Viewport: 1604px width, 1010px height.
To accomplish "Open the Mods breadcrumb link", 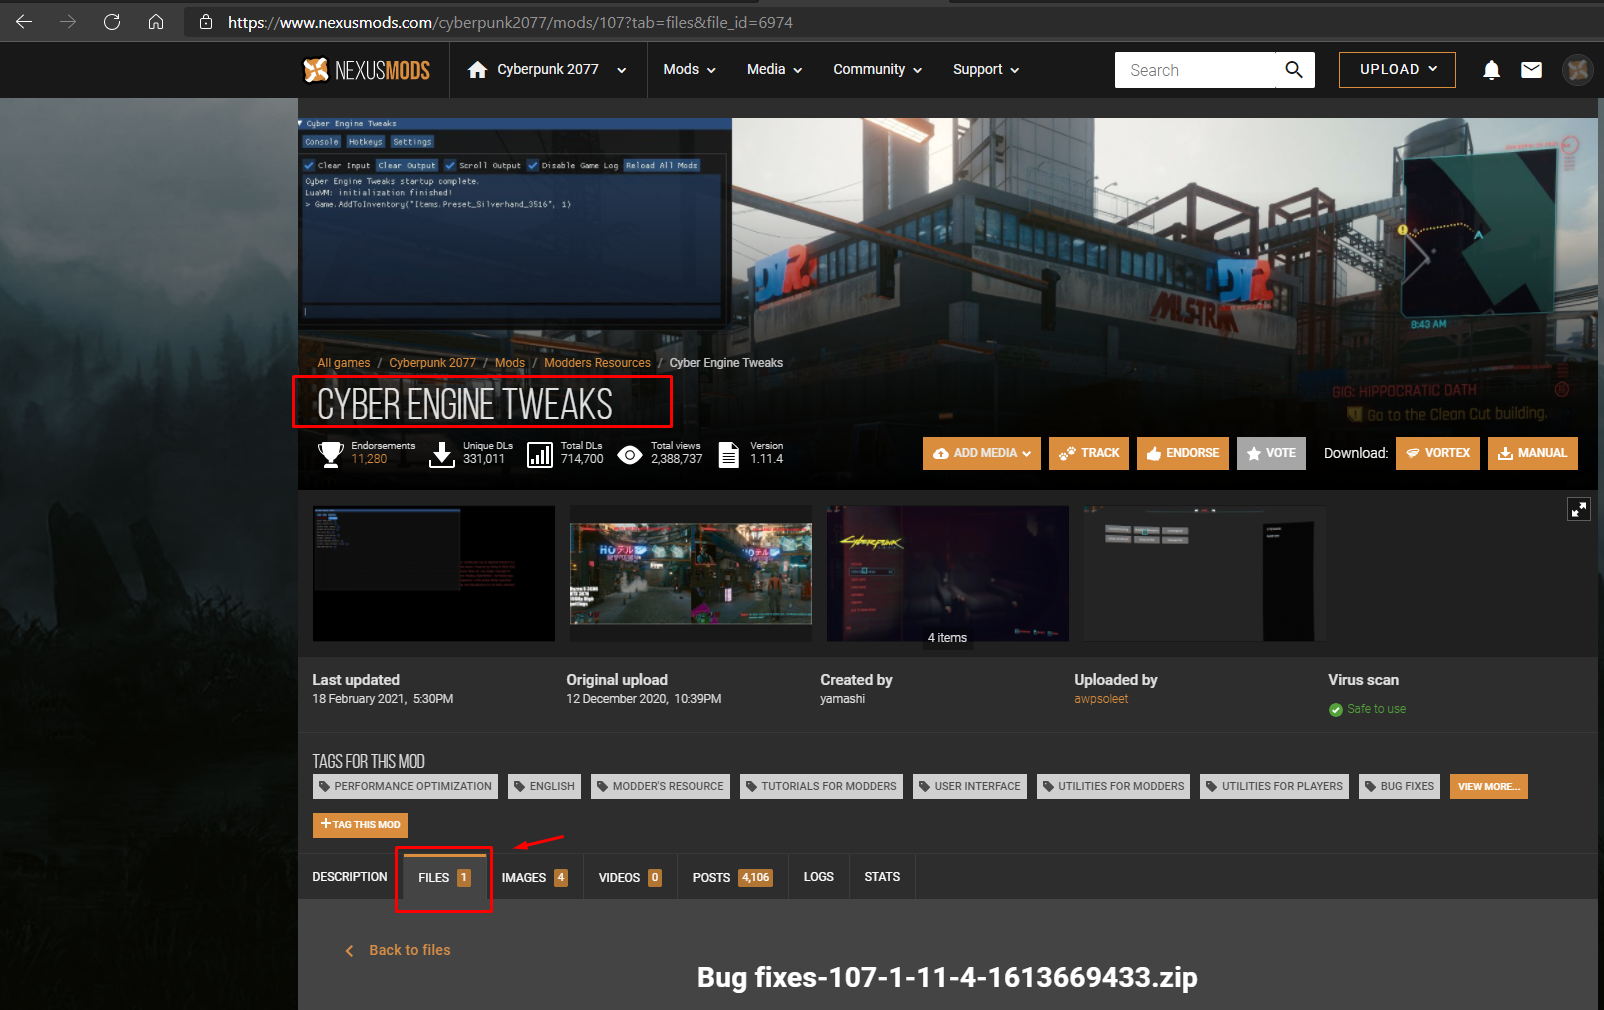I will click(510, 363).
